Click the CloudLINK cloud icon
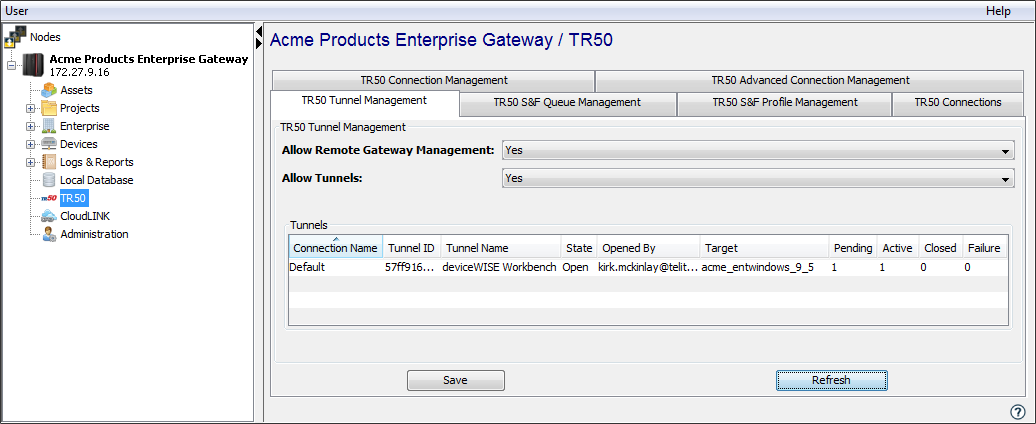 49,216
